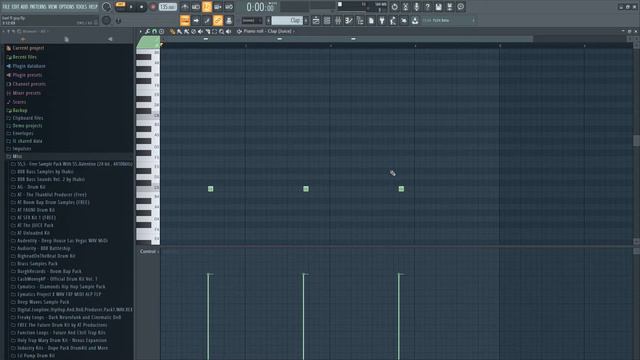Toggle blend recording overdub icon
The width and height of the screenshot is (640, 360).
218,7
